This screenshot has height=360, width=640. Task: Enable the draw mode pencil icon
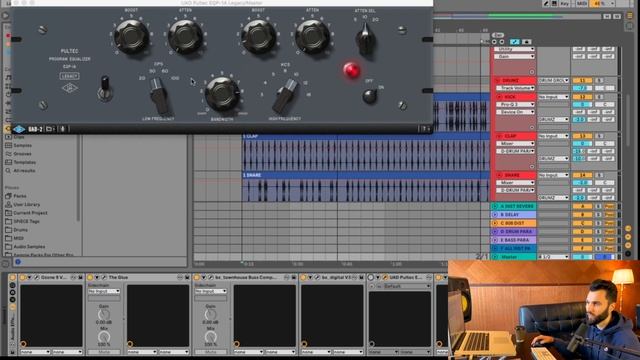[x=546, y=3]
